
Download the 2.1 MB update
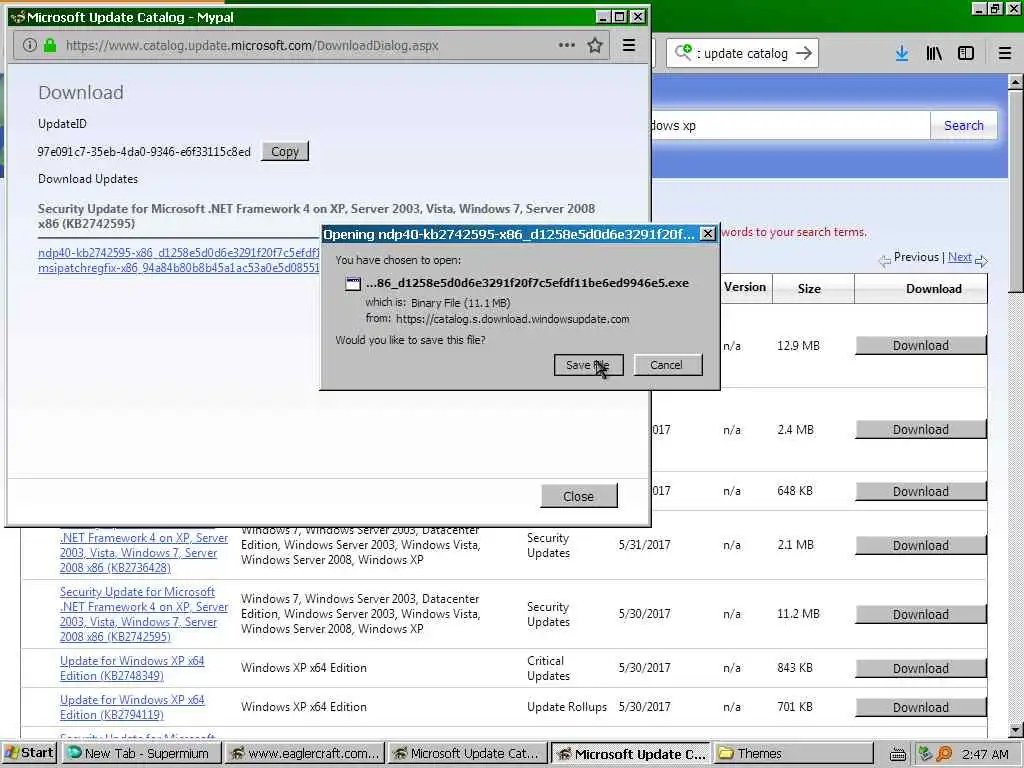pyautogui.click(x=921, y=545)
